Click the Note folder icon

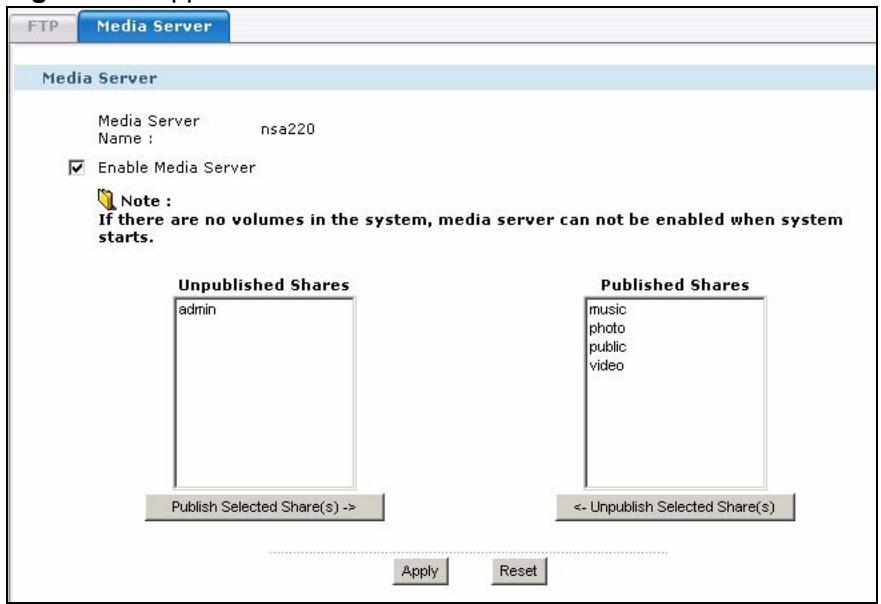pyautogui.click(x=106, y=199)
